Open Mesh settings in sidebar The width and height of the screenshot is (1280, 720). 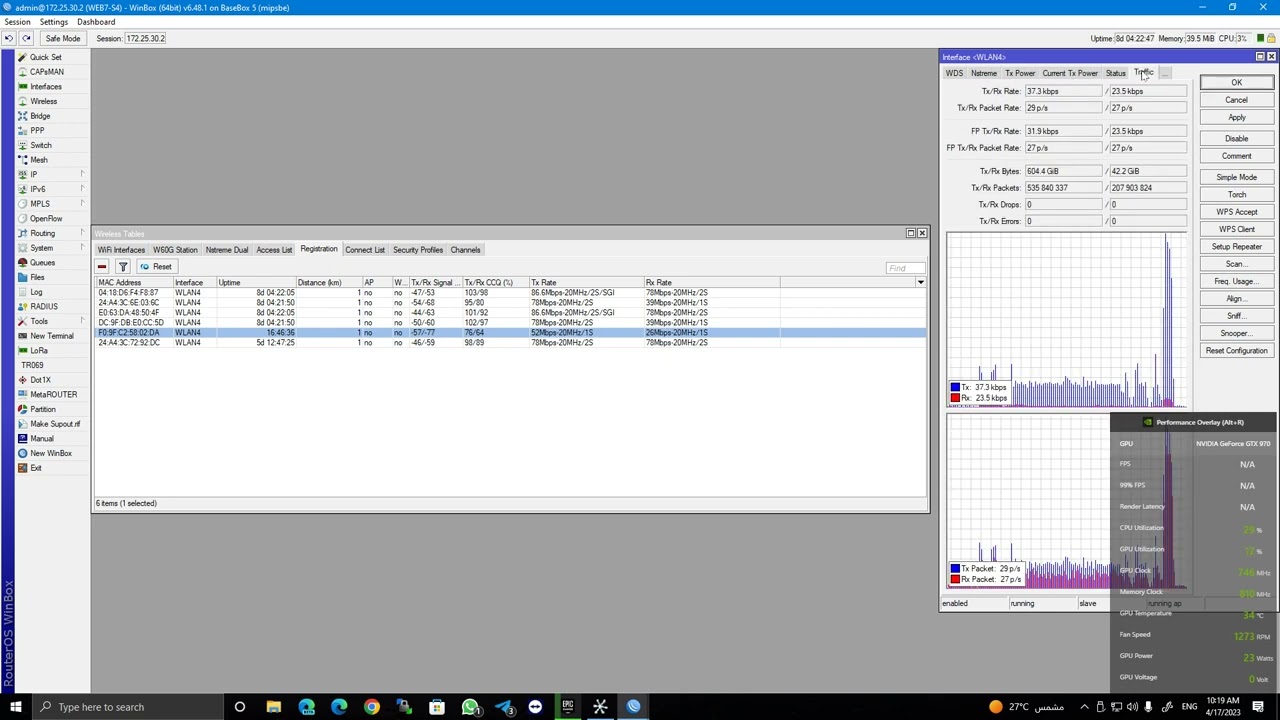tap(38, 160)
